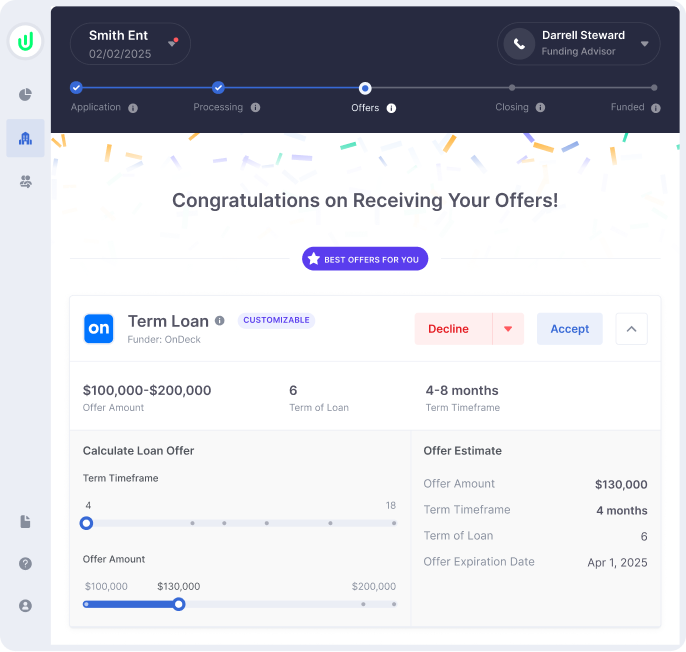Image resolution: width=686 pixels, height=652 pixels.
Task: Click the $100,000-$200,000 offer amount value
Action: coord(147,390)
